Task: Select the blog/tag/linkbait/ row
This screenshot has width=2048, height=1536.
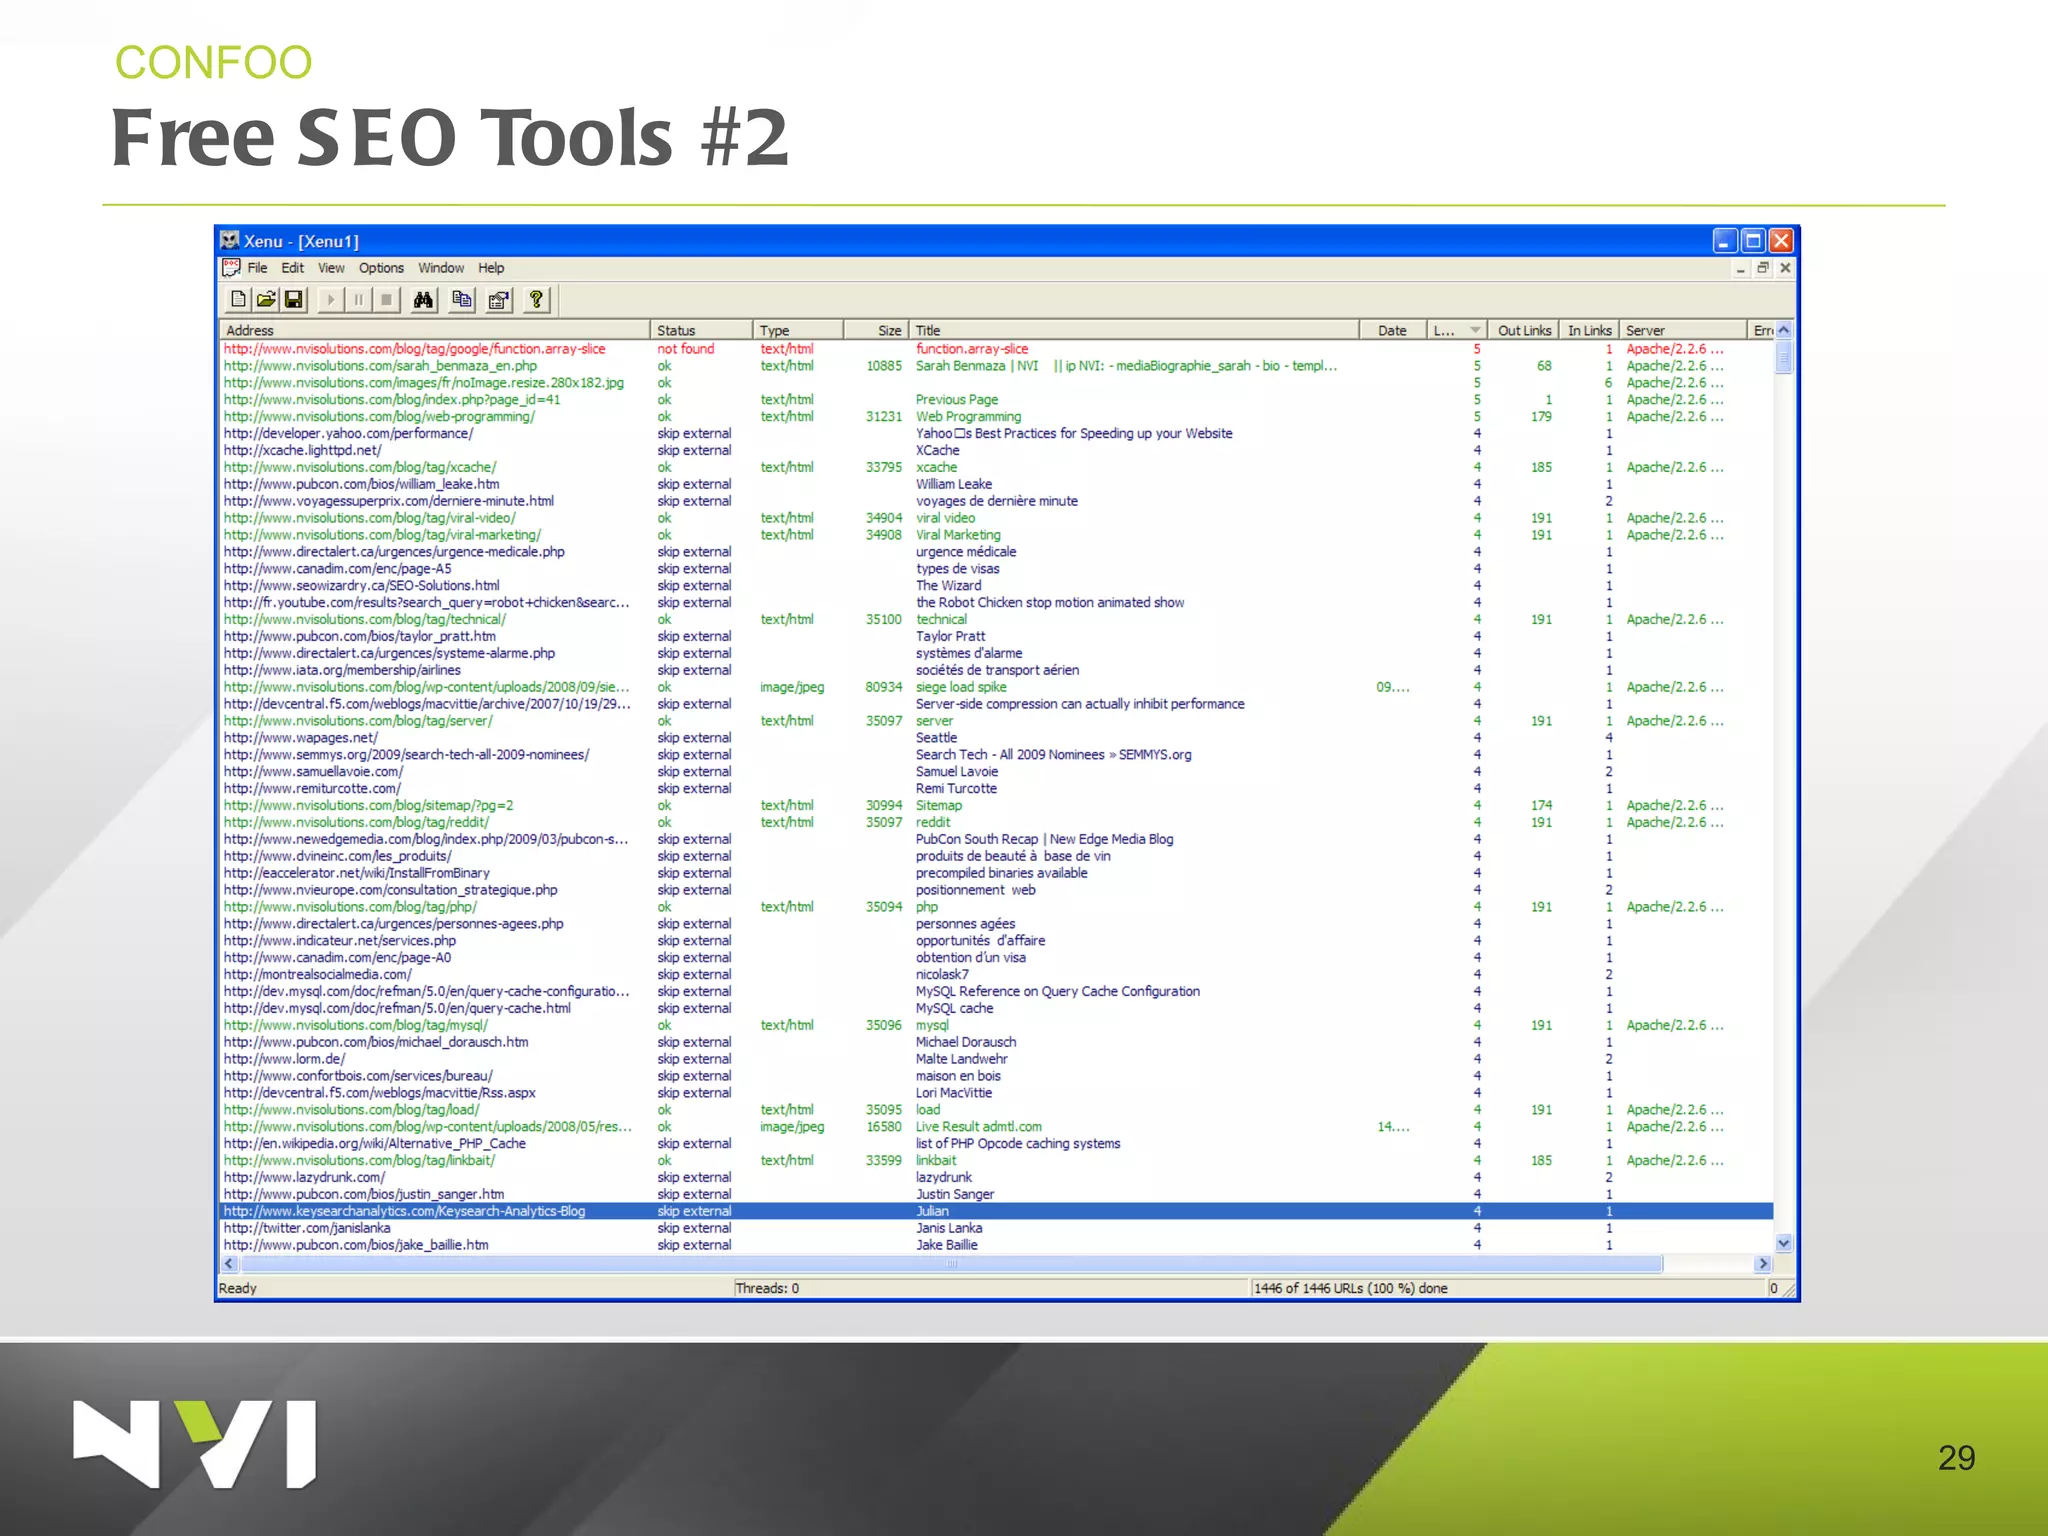Action: point(996,1160)
